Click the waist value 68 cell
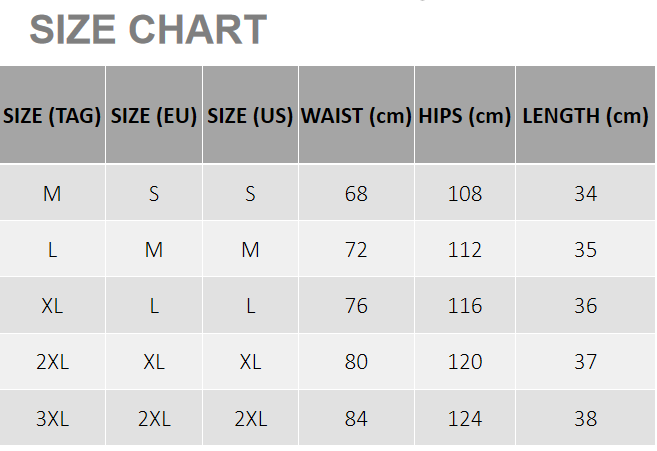 (x=356, y=192)
